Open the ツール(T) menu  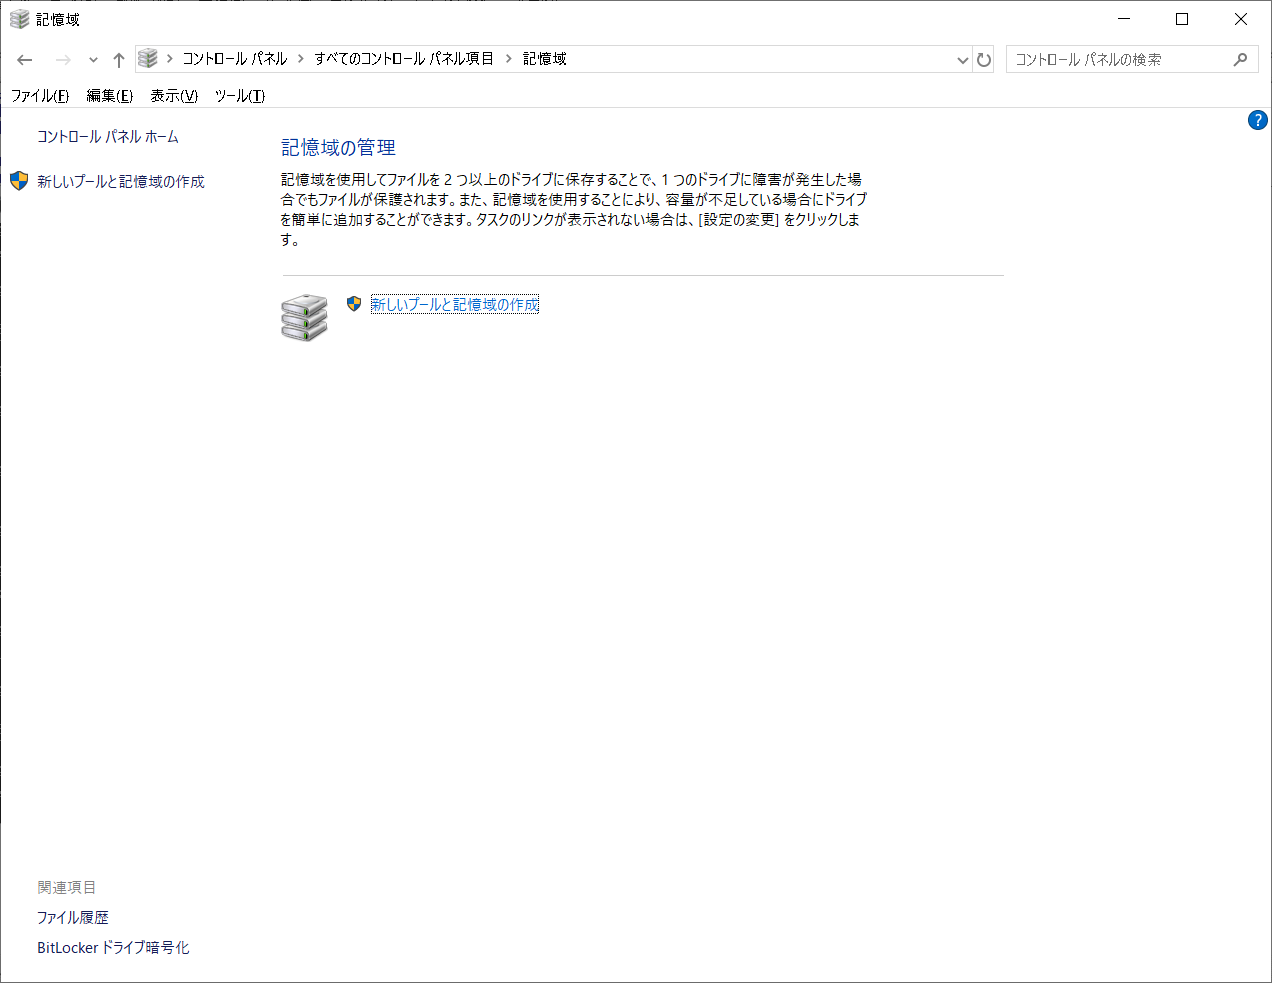tap(240, 96)
